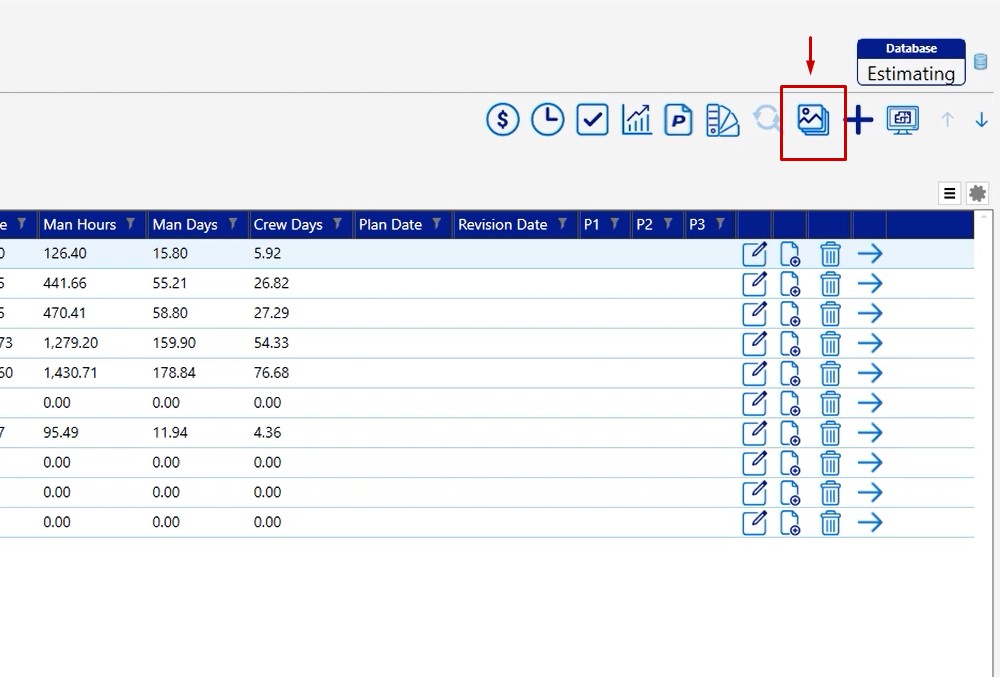Delete the row with 441.66 man hours
The image size is (1000, 677).
(830, 284)
